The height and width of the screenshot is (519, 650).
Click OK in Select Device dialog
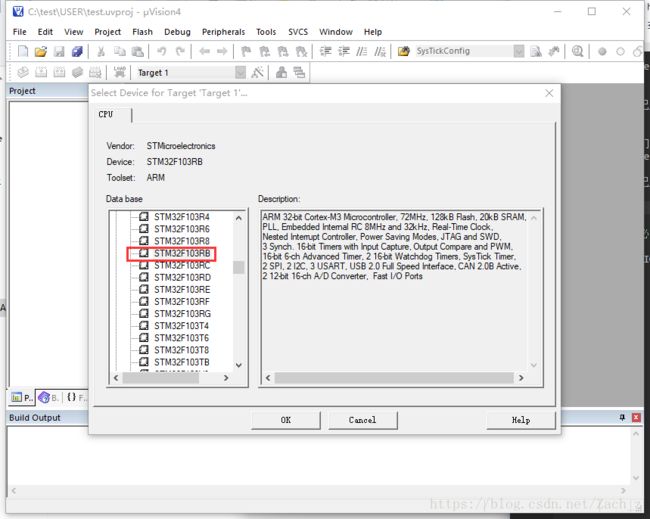(x=286, y=420)
